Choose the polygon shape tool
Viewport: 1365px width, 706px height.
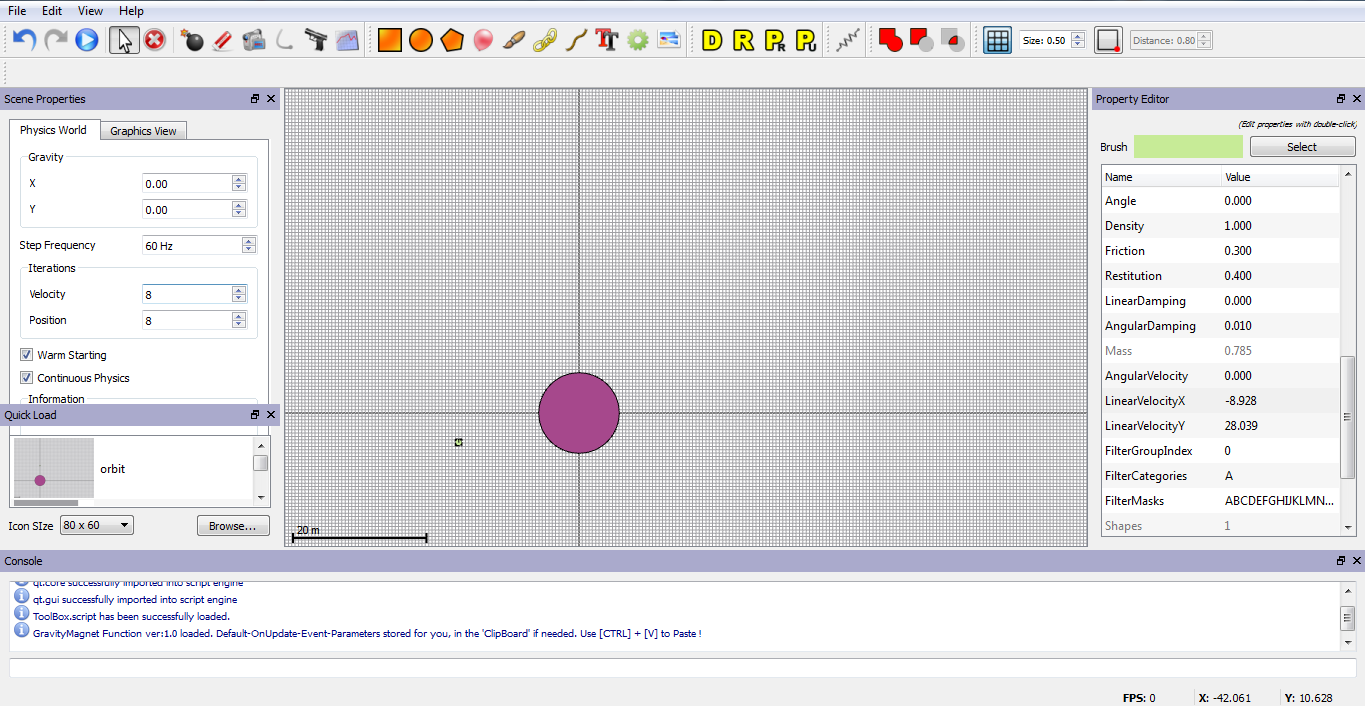(x=451, y=40)
